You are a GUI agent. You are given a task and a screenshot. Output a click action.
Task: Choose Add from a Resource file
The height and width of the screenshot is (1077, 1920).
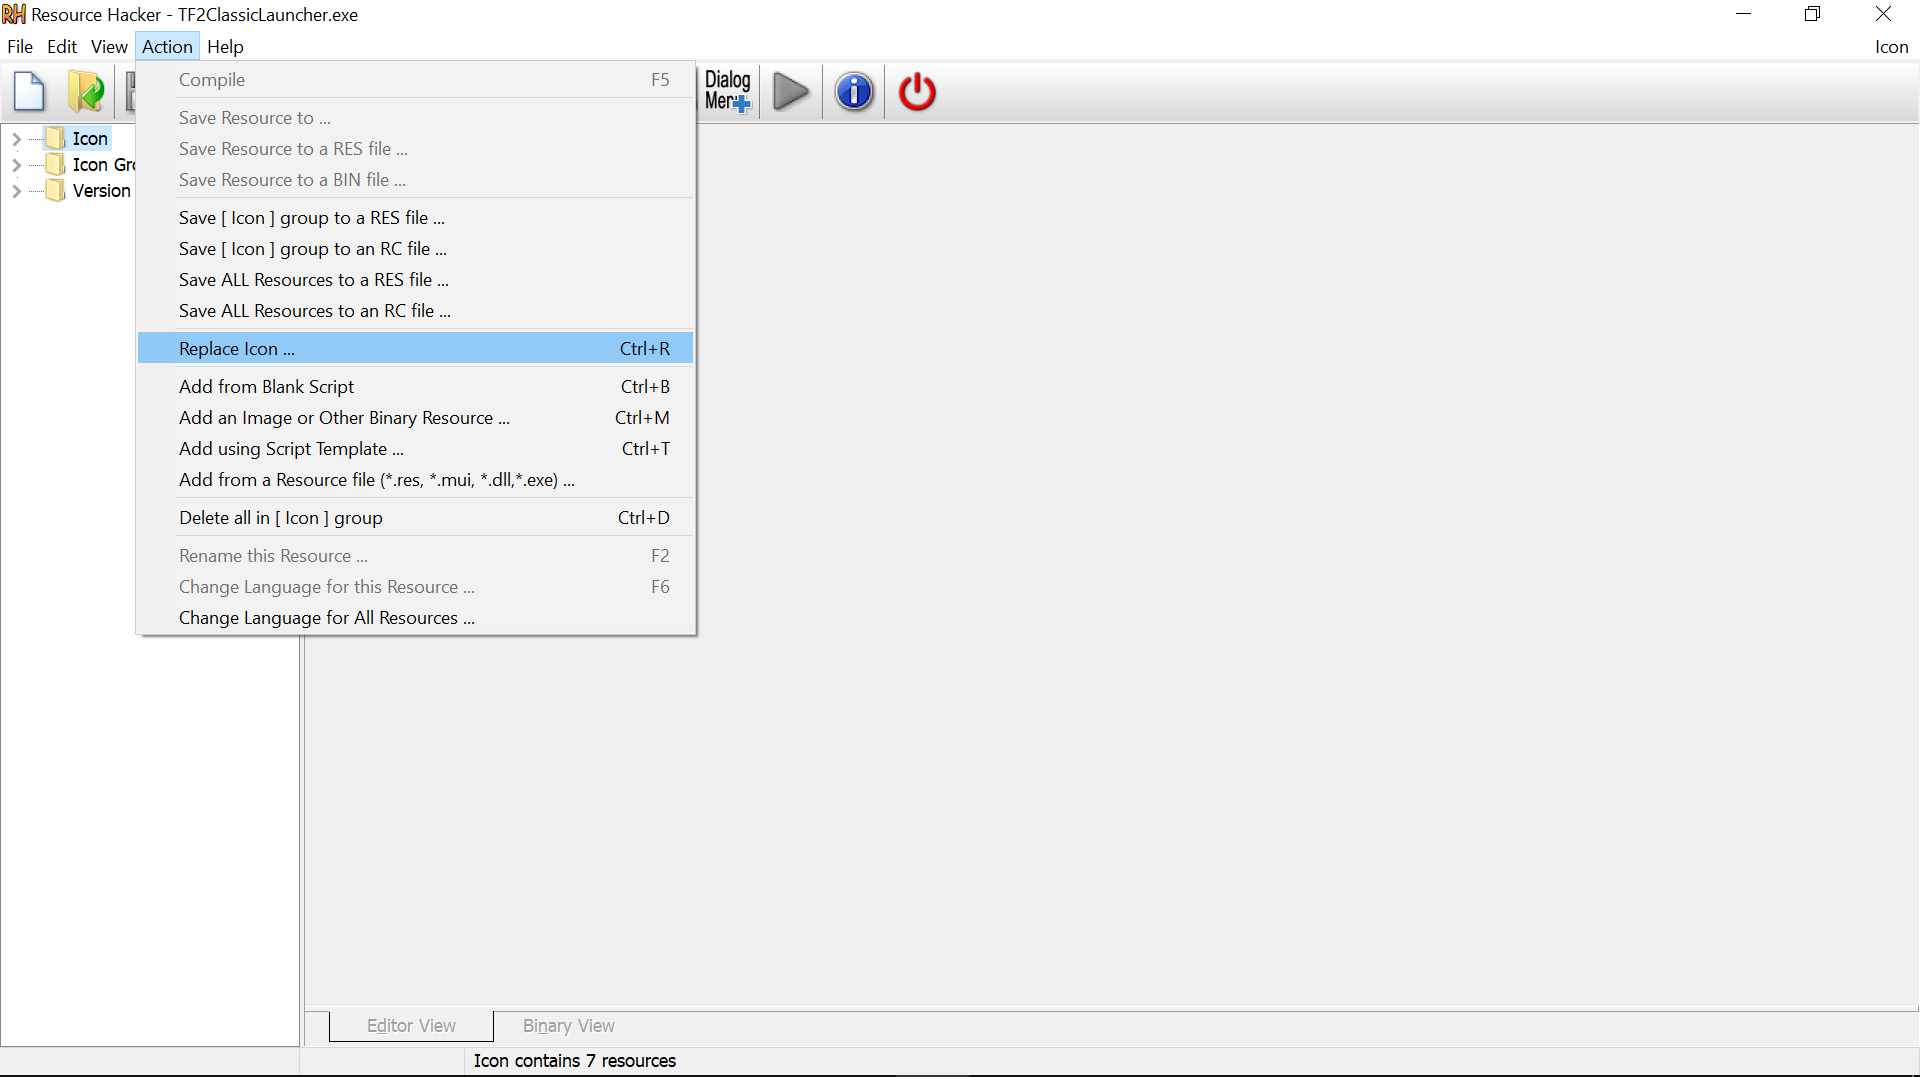tap(415, 480)
